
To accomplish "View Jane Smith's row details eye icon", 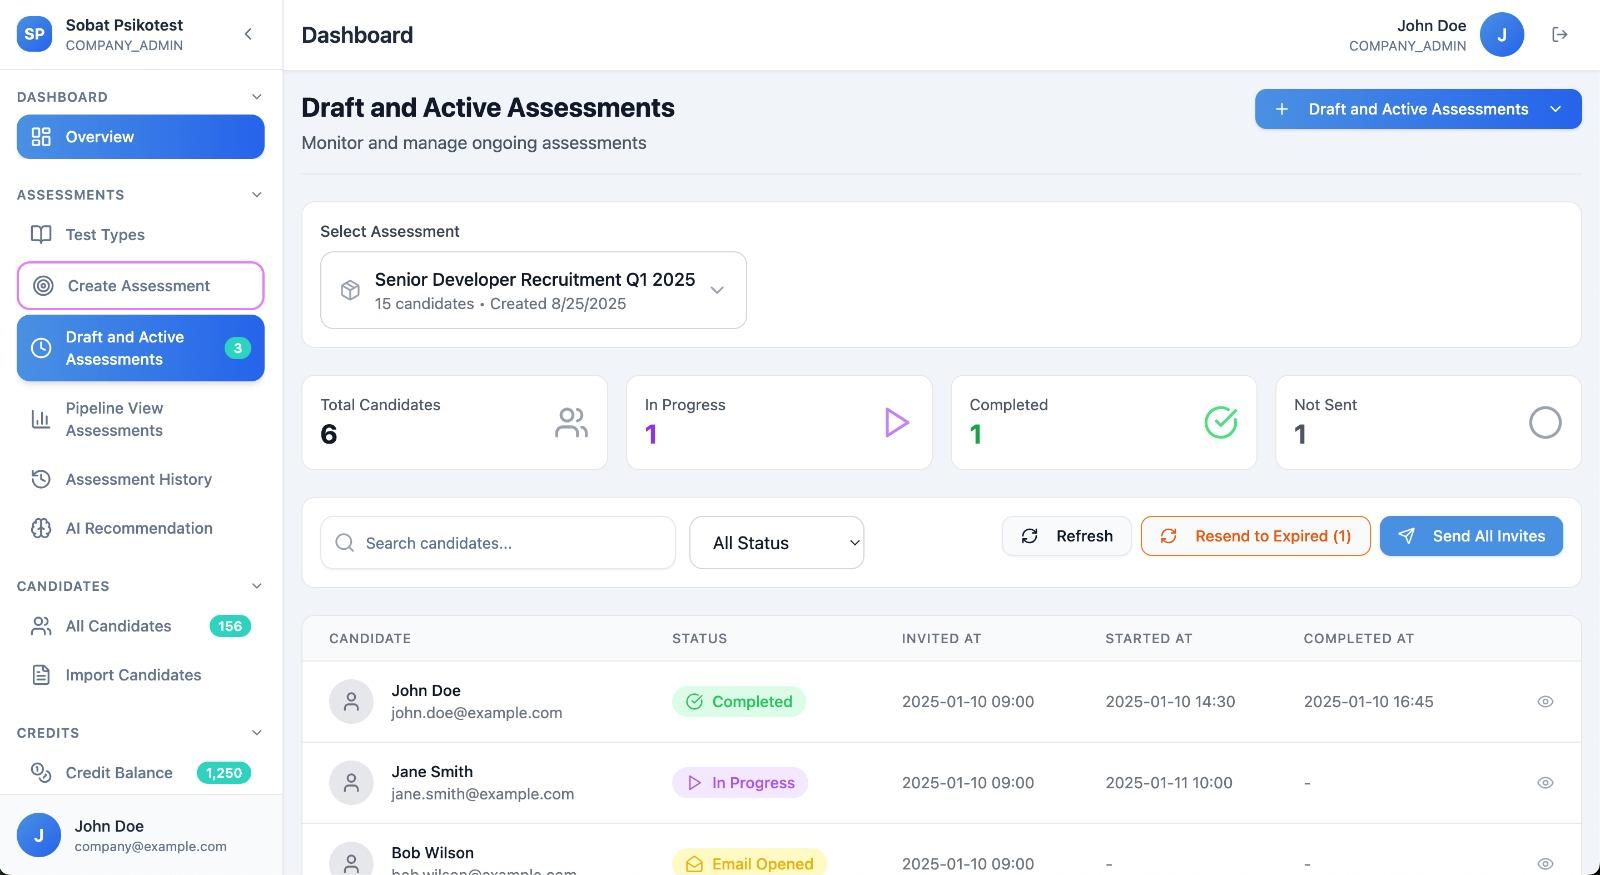I will click(x=1545, y=783).
